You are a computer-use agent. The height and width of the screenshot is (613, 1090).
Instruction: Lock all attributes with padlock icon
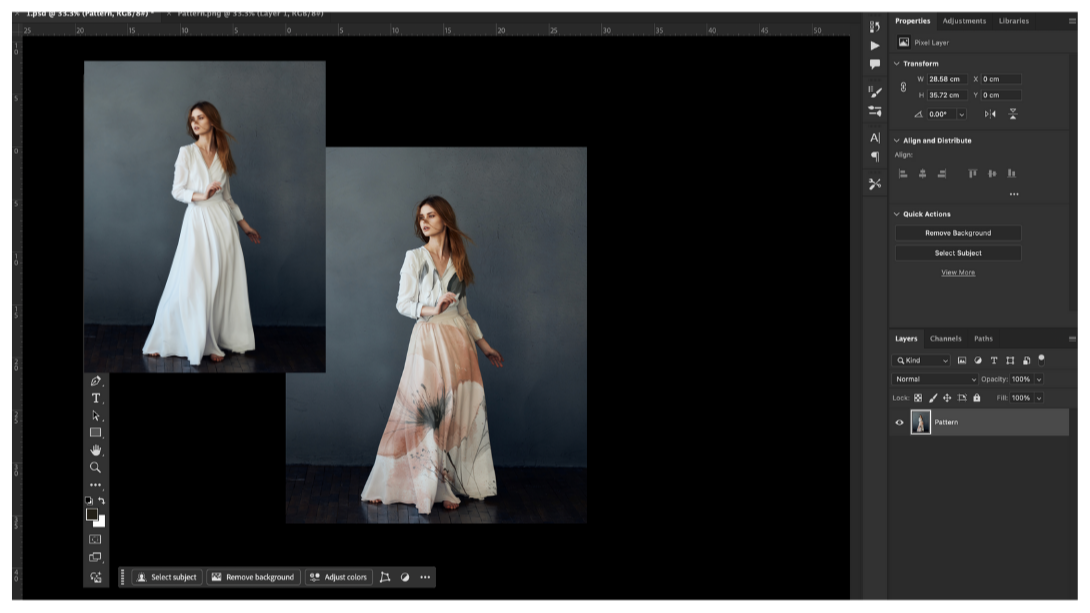click(976, 398)
